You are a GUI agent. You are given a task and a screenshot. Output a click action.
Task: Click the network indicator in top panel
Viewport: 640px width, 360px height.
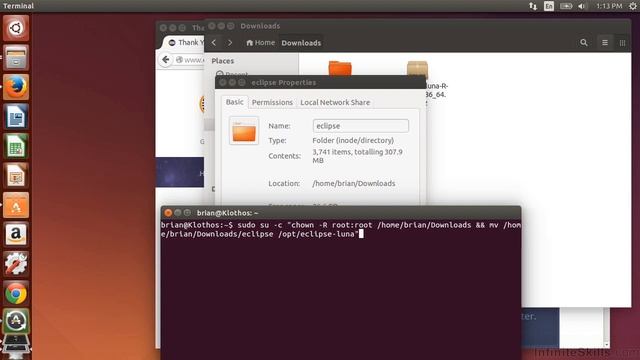533,6
